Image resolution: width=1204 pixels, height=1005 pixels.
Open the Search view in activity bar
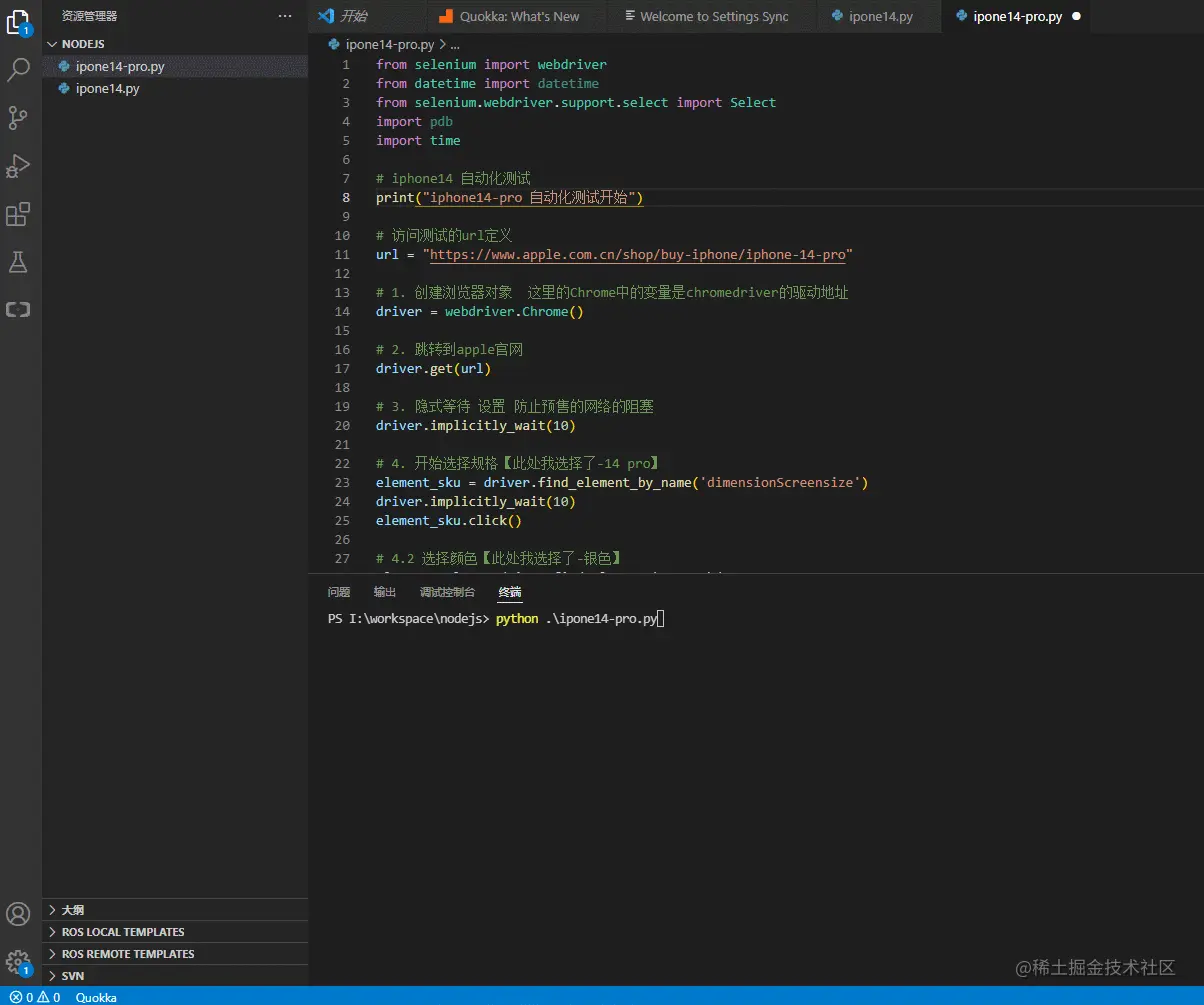(19, 69)
